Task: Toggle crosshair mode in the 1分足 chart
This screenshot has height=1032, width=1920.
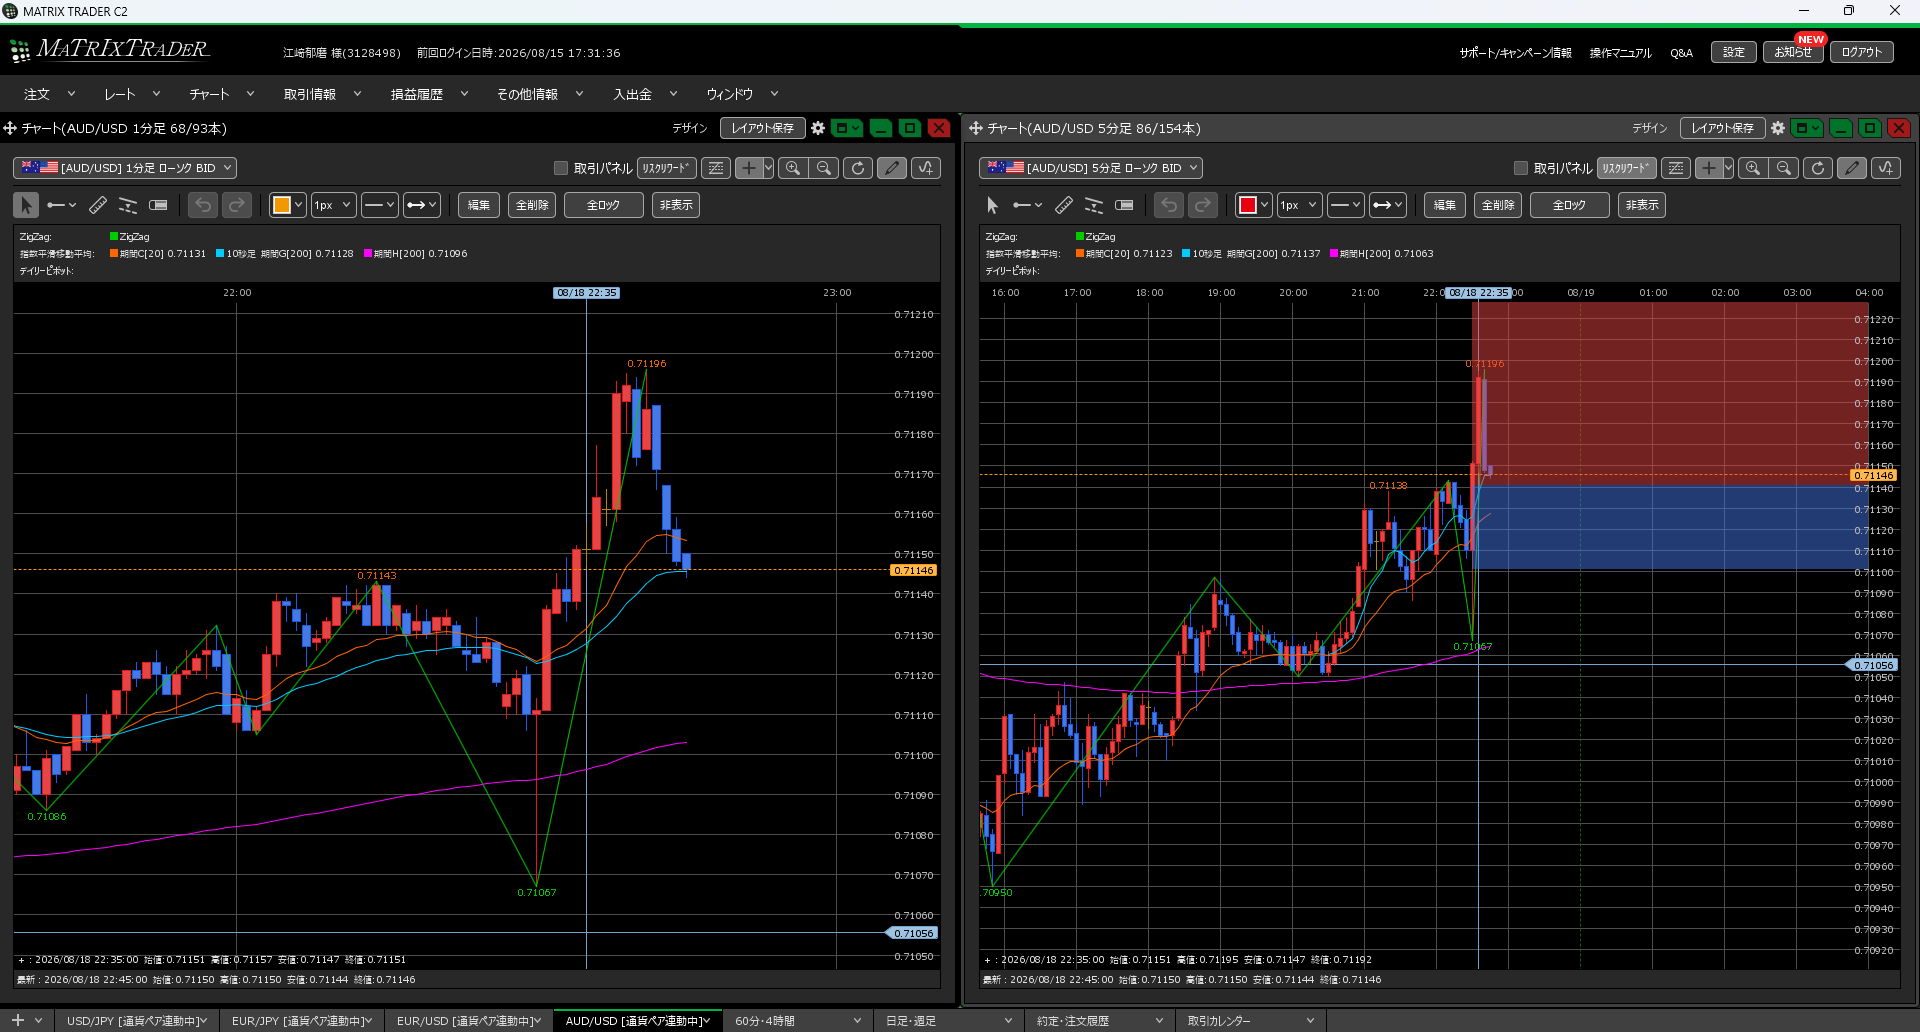Action: click(748, 168)
